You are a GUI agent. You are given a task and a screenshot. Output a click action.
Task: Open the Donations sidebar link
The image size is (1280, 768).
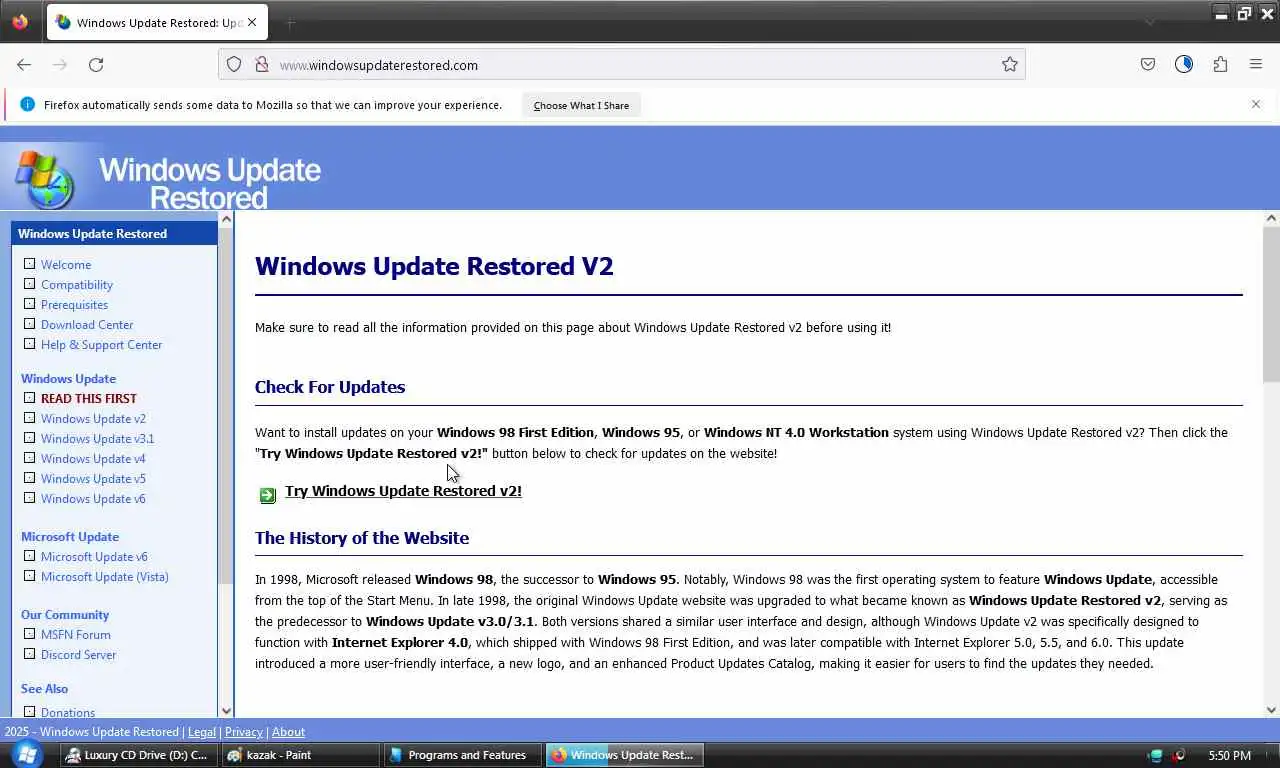(68, 713)
